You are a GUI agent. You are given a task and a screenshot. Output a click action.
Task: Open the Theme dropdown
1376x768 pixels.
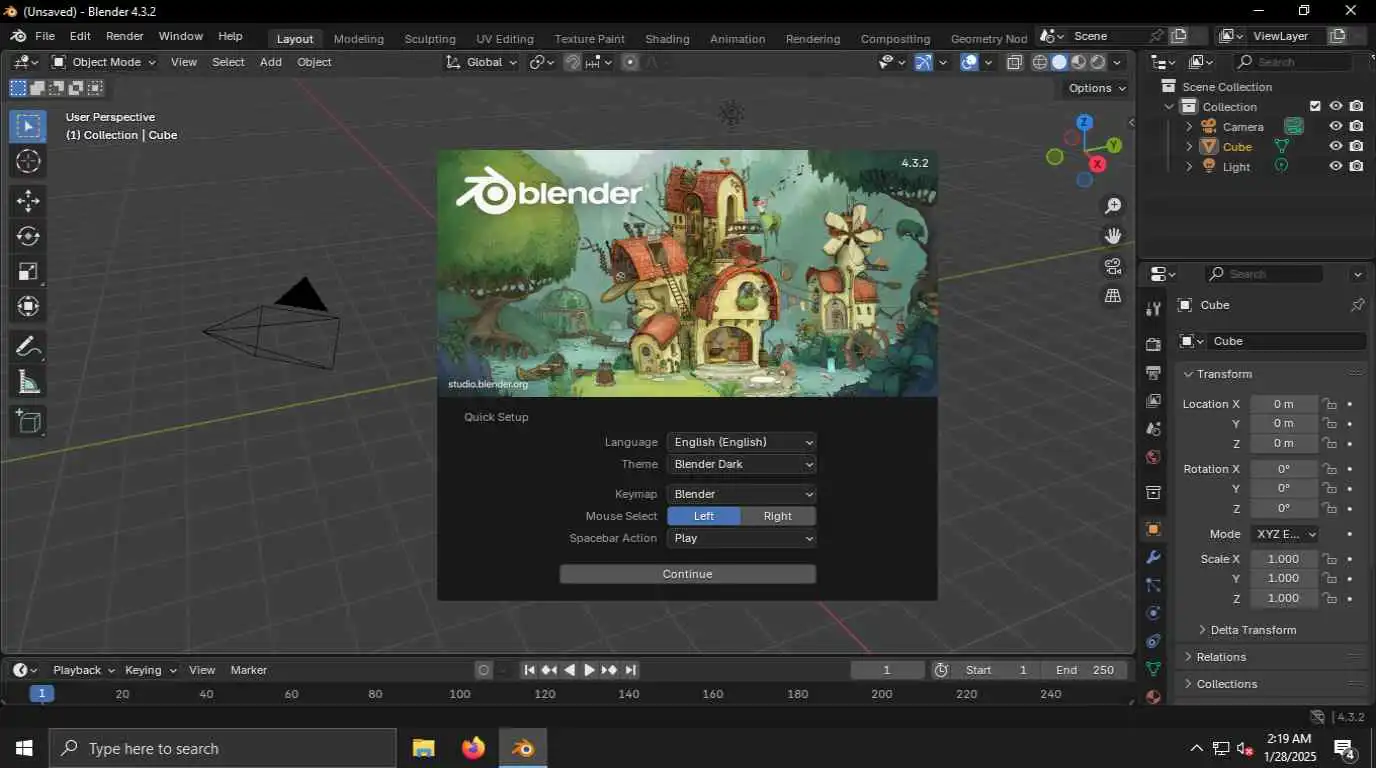741,464
